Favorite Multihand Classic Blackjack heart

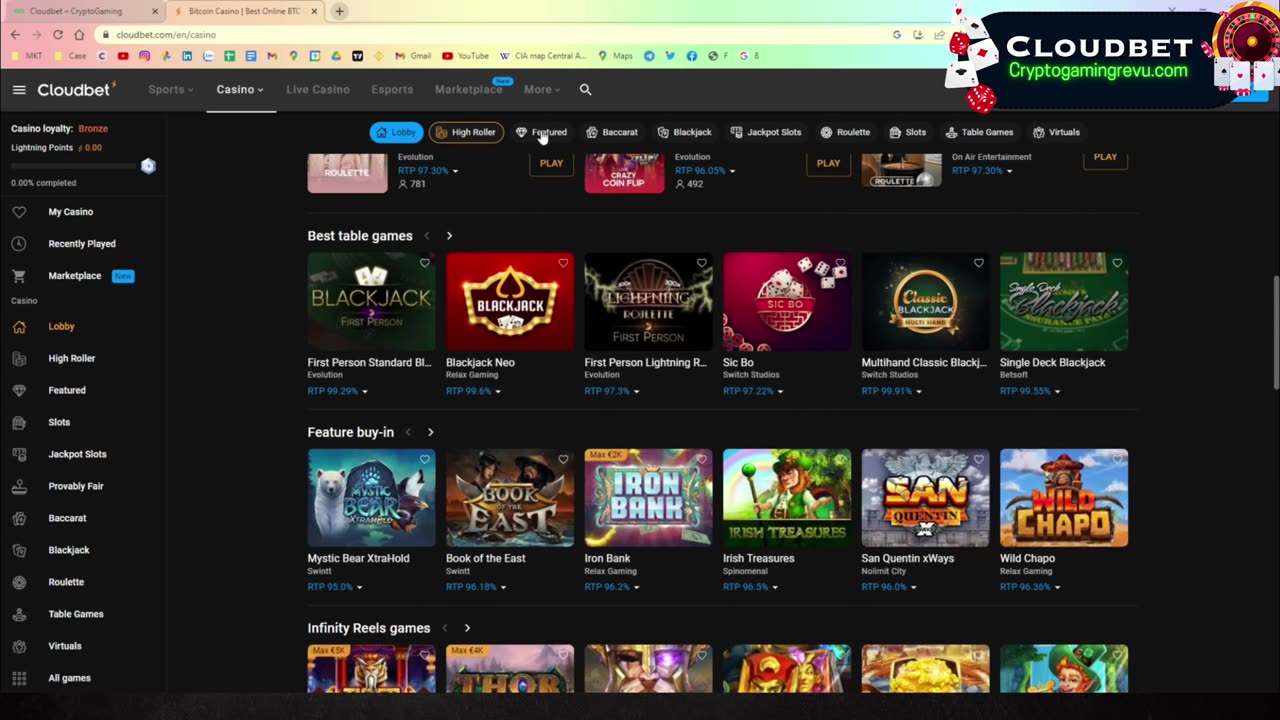[x=978, y=263]
